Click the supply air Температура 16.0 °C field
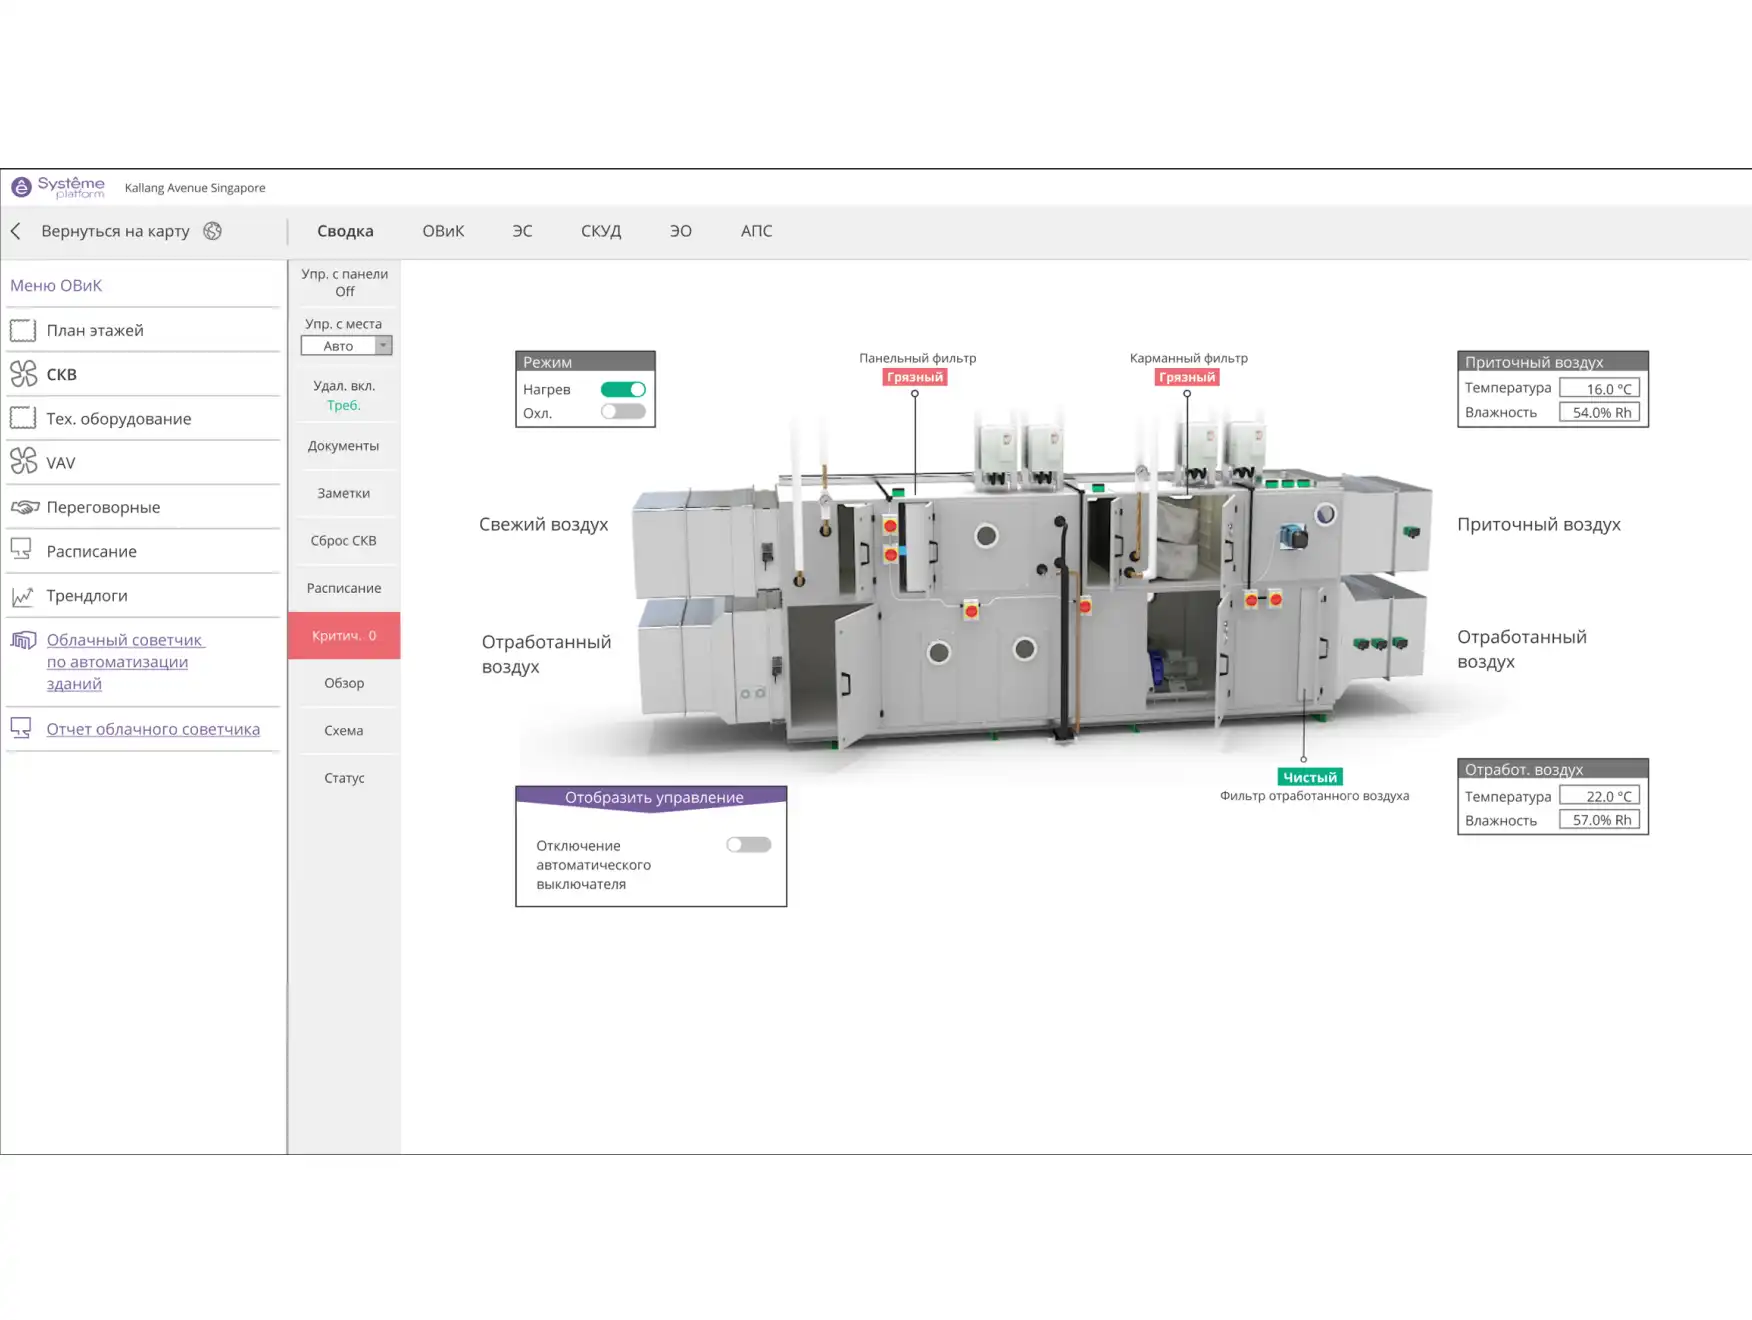This screenshot has height=1320, width=1752. click(x=1598, y=389)
